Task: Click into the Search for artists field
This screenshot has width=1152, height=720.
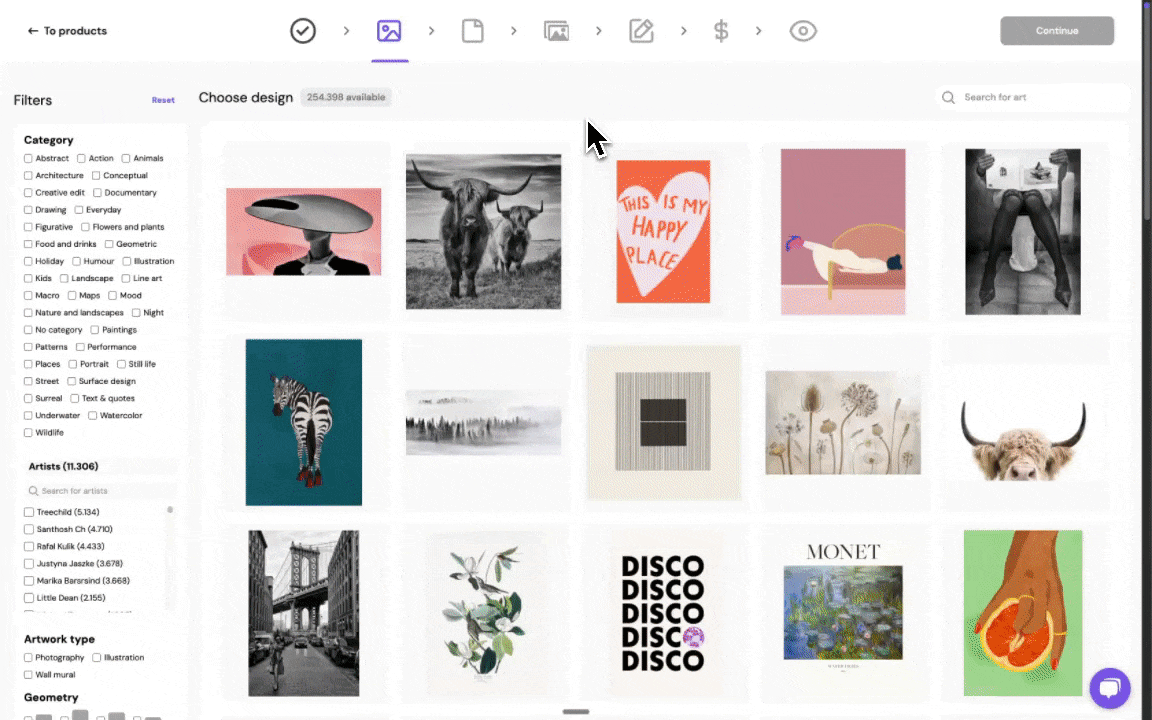Action: coord(100,490)
